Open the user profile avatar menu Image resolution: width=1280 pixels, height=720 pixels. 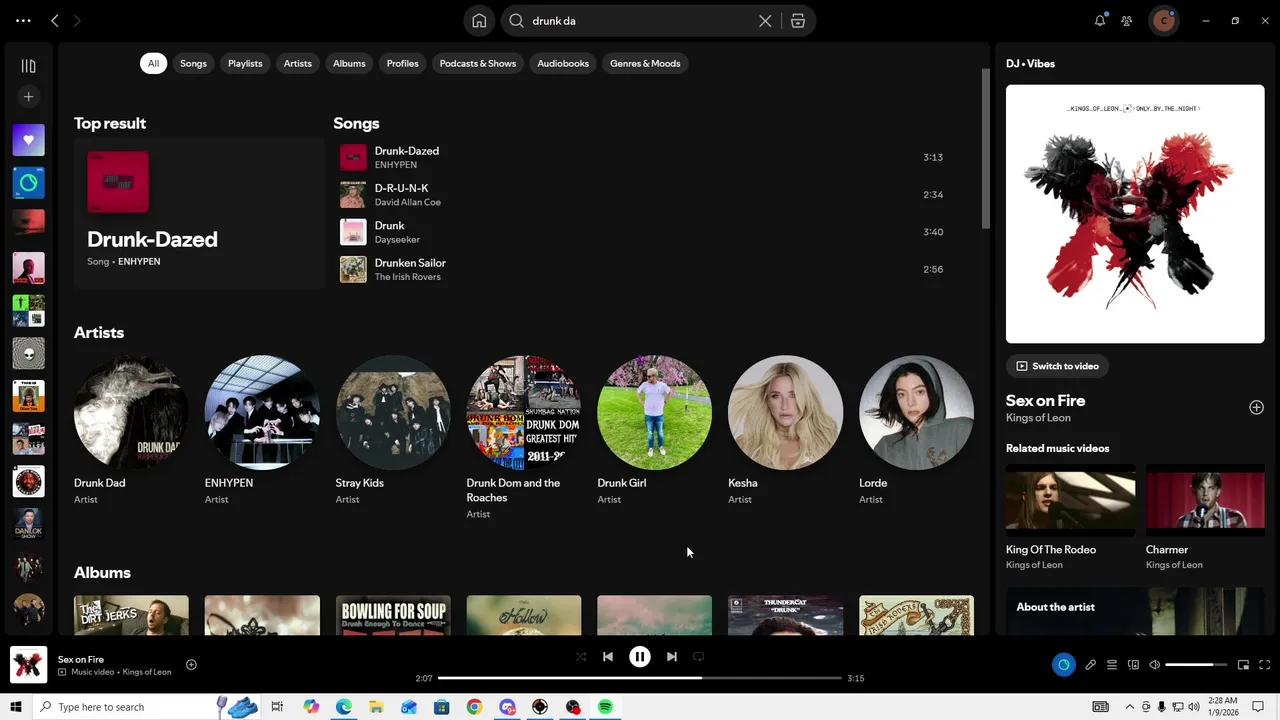pyautogui.click(x=1163, y=20)
